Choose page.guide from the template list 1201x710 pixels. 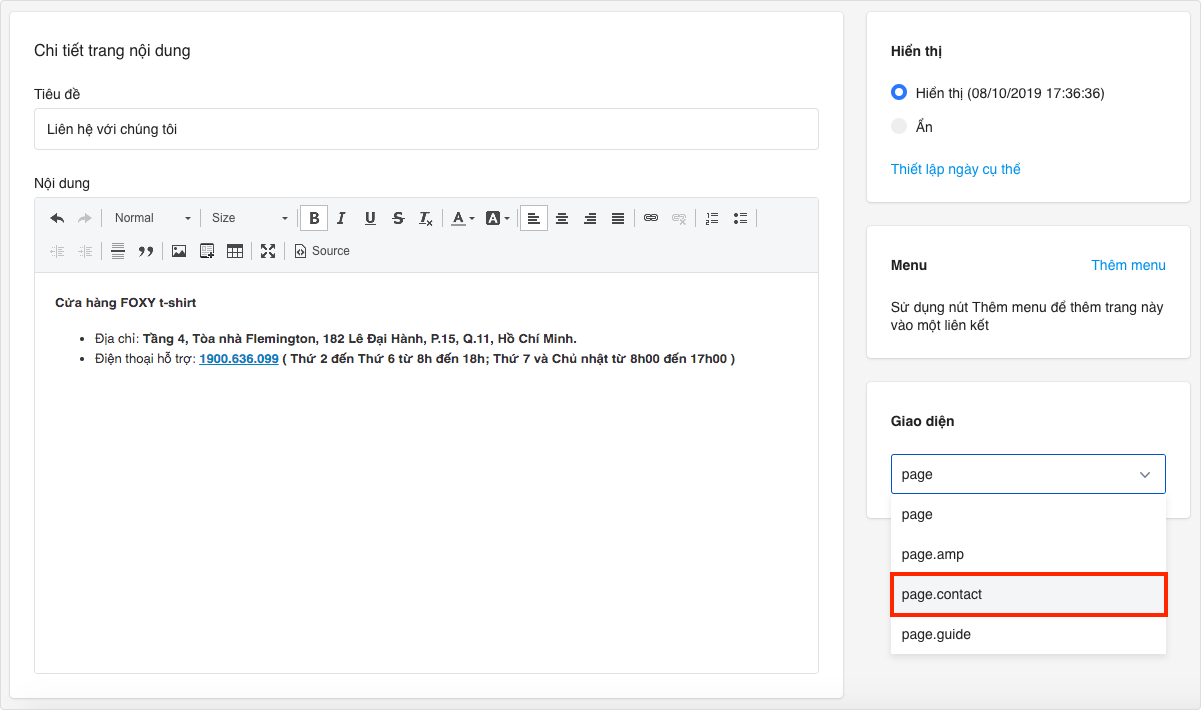pyautogui.click(x=1028, y=634)
